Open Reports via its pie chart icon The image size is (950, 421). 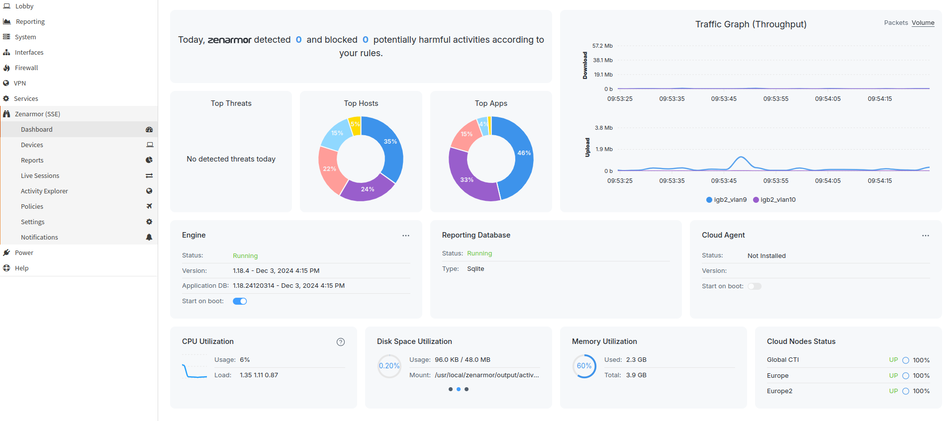tap(149, 160)
